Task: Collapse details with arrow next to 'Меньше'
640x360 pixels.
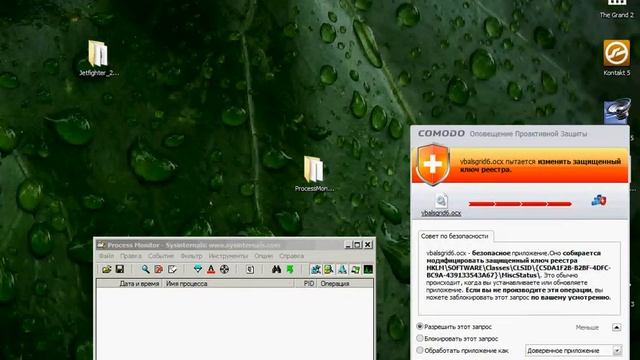Action: [616, 327]
